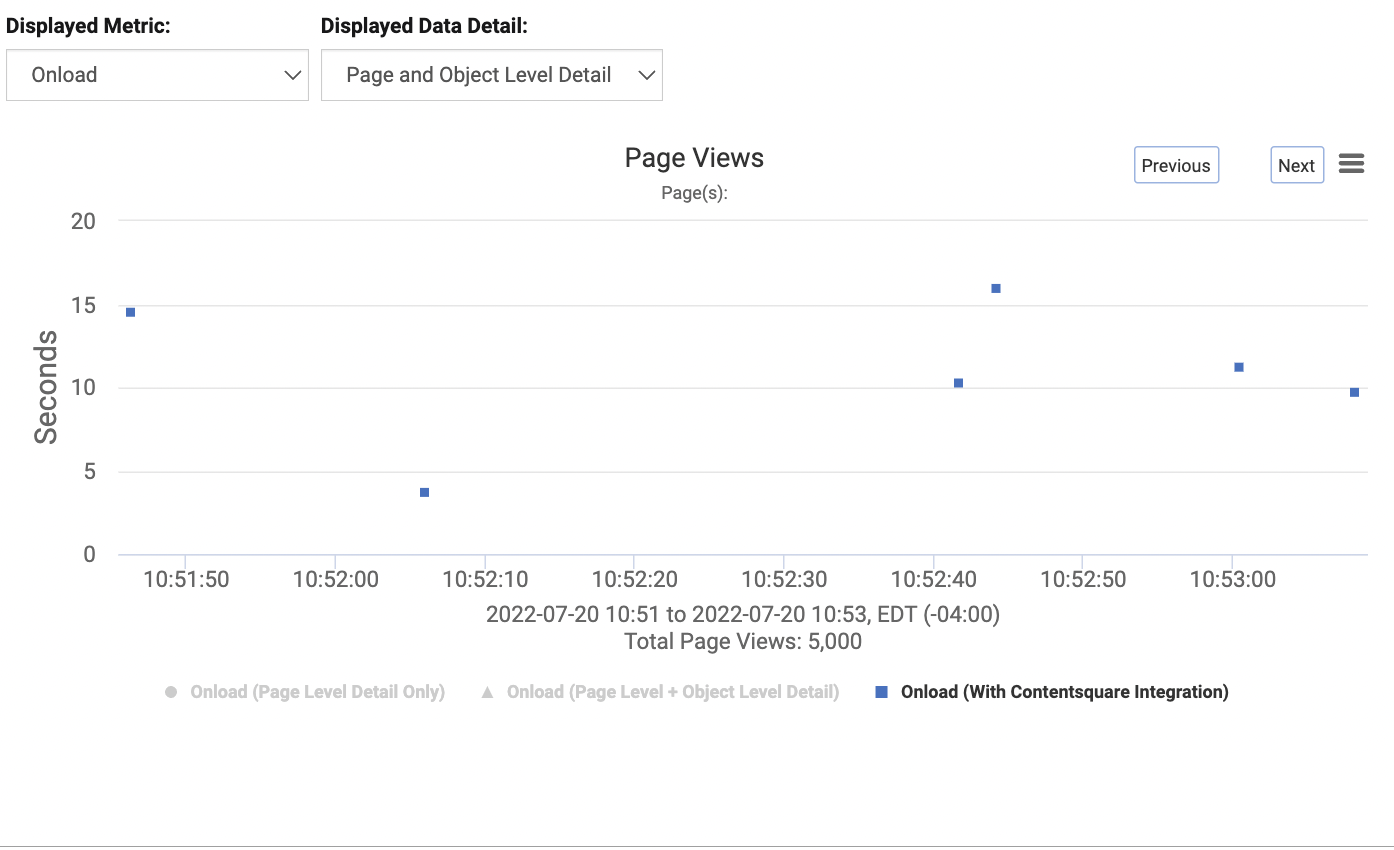
Task: Toggle Onload (With Contentsquare Integration) legend series
Action: (x=1051, y=692)
